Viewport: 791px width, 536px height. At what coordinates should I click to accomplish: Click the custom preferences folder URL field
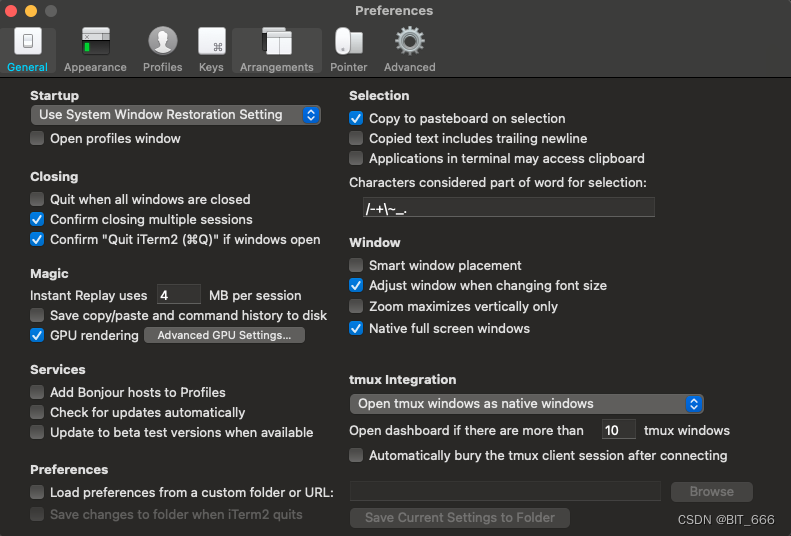click(505, 492)
